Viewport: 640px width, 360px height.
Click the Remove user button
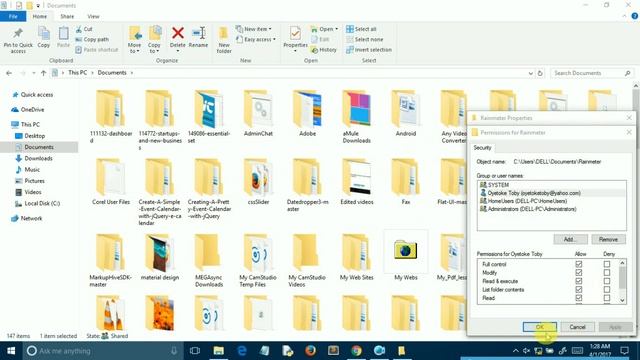(608, 239)
